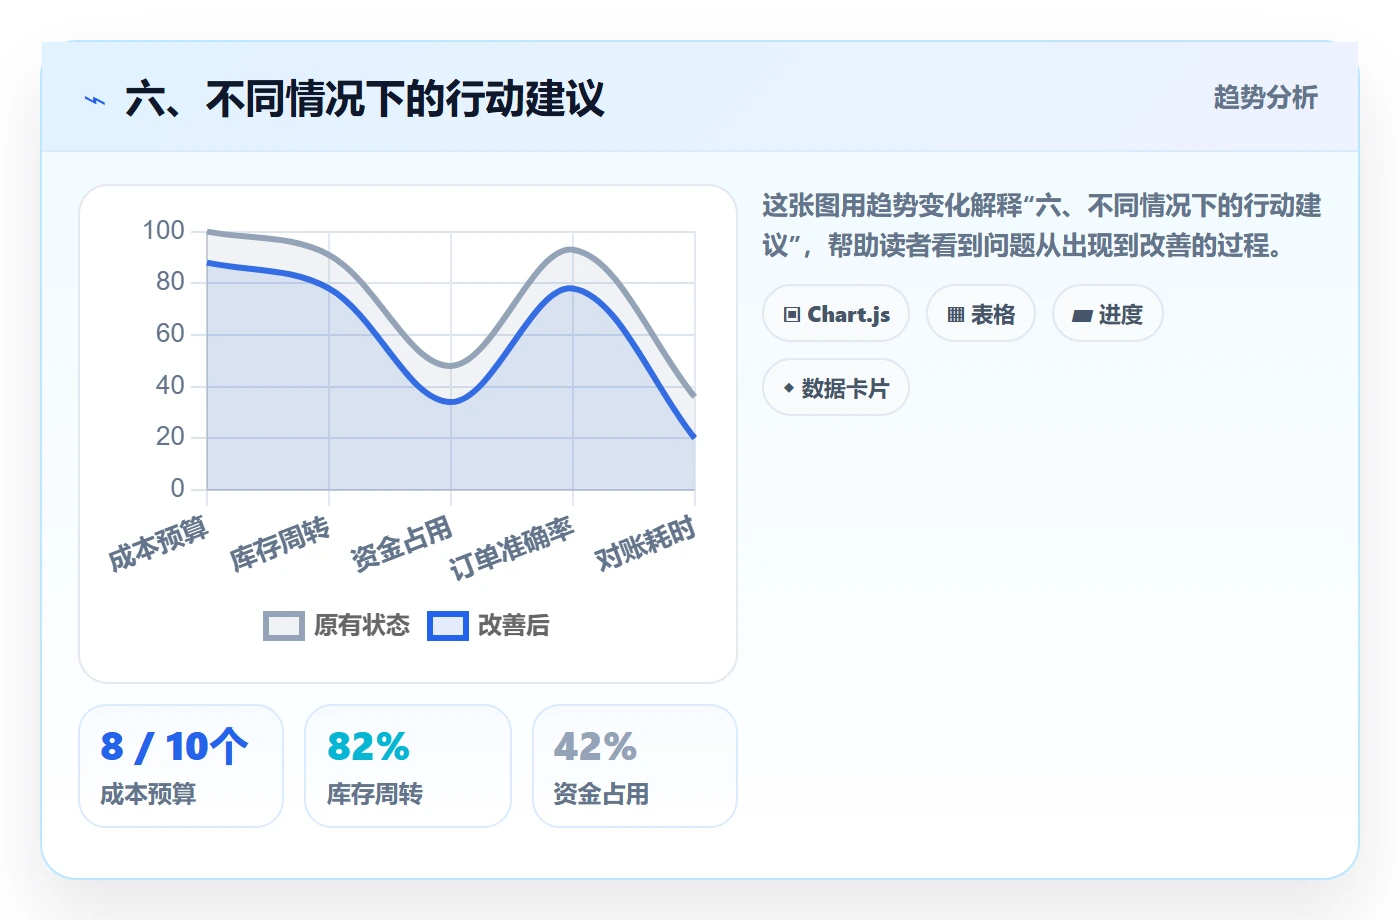
Task: Toggle the 原有状态 legend swatch
Action: tap(284, 626)
